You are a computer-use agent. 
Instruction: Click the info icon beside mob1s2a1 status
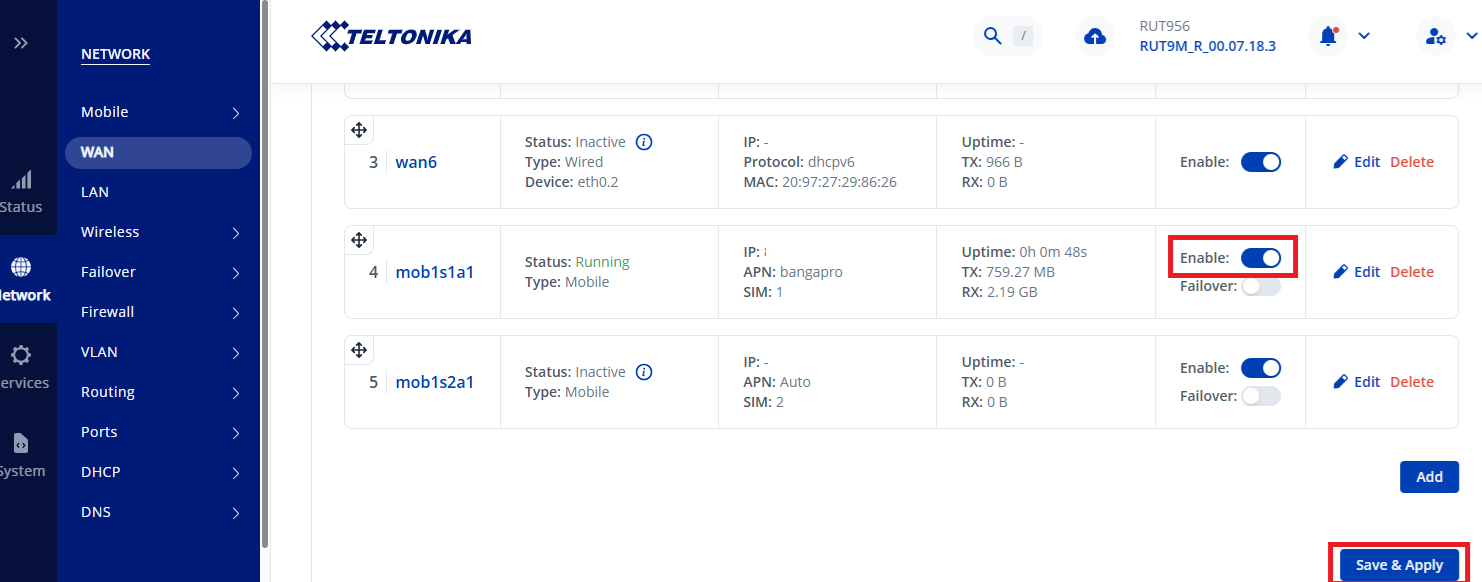coord(644,372)
